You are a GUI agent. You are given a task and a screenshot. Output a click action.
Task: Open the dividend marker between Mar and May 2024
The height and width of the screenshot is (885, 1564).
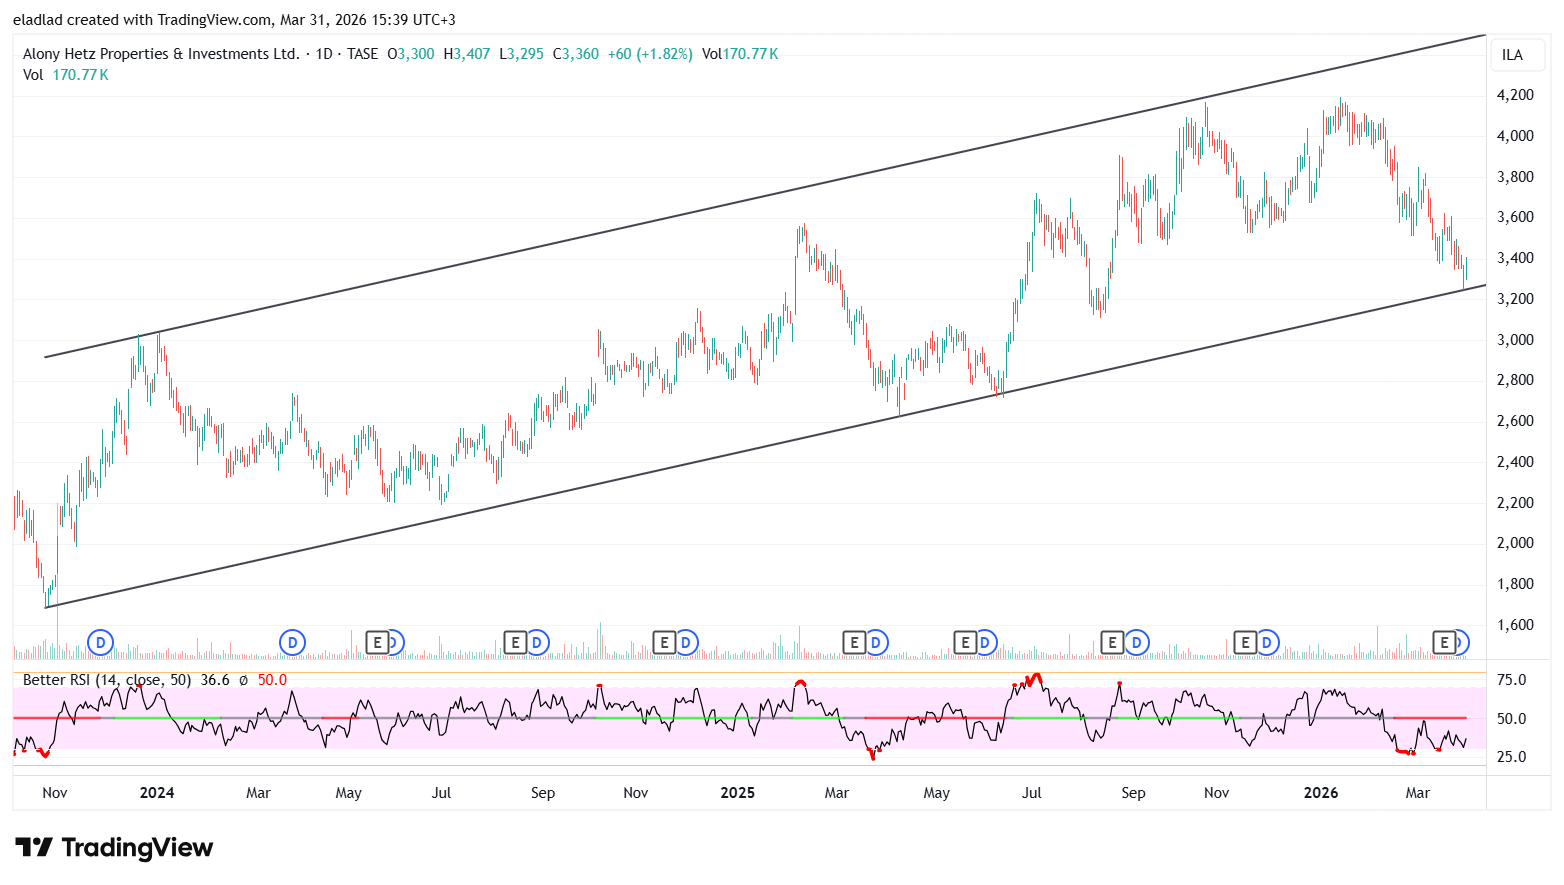(292, 642)
